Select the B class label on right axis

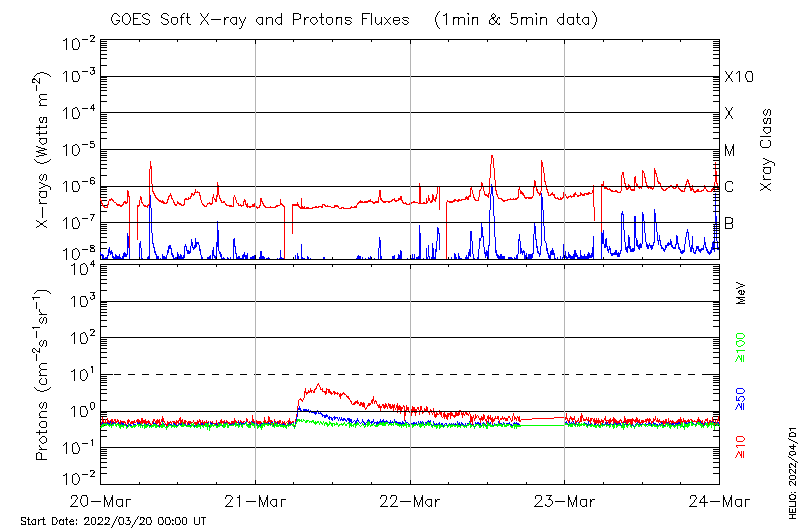(729, 223)
